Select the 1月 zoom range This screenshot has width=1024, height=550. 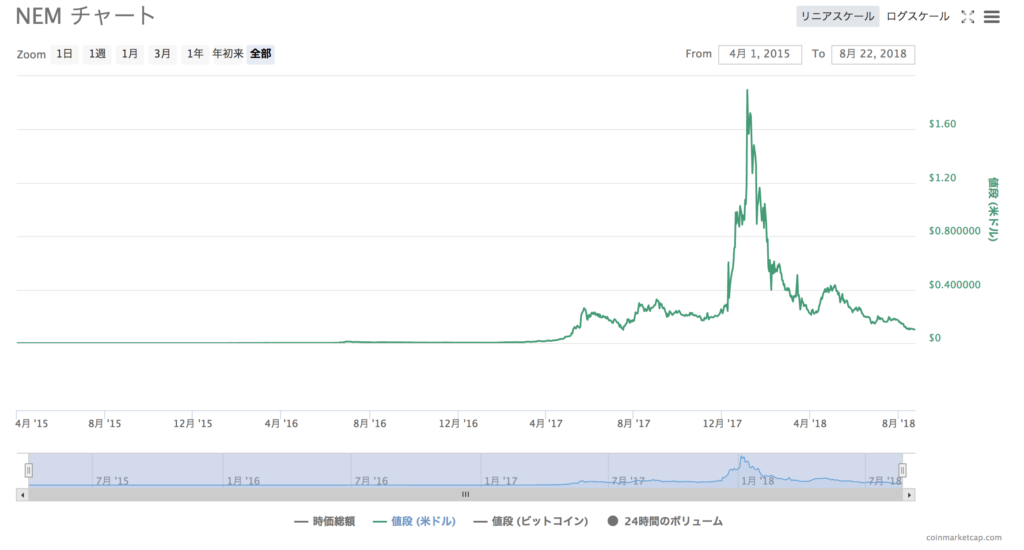129,54
